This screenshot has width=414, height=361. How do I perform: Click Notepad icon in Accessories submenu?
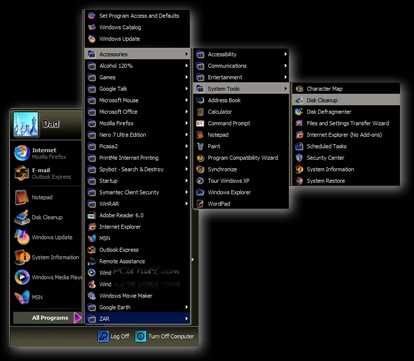(200, 135)
